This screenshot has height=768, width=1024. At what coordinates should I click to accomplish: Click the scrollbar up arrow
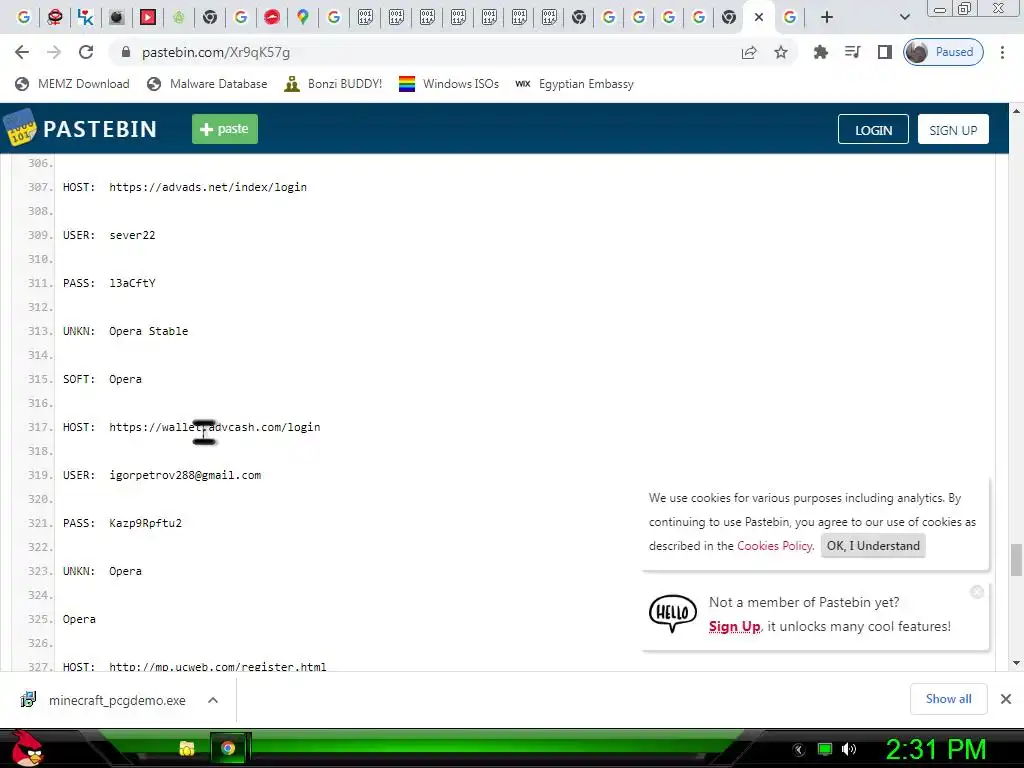[x=1016, y=111]
